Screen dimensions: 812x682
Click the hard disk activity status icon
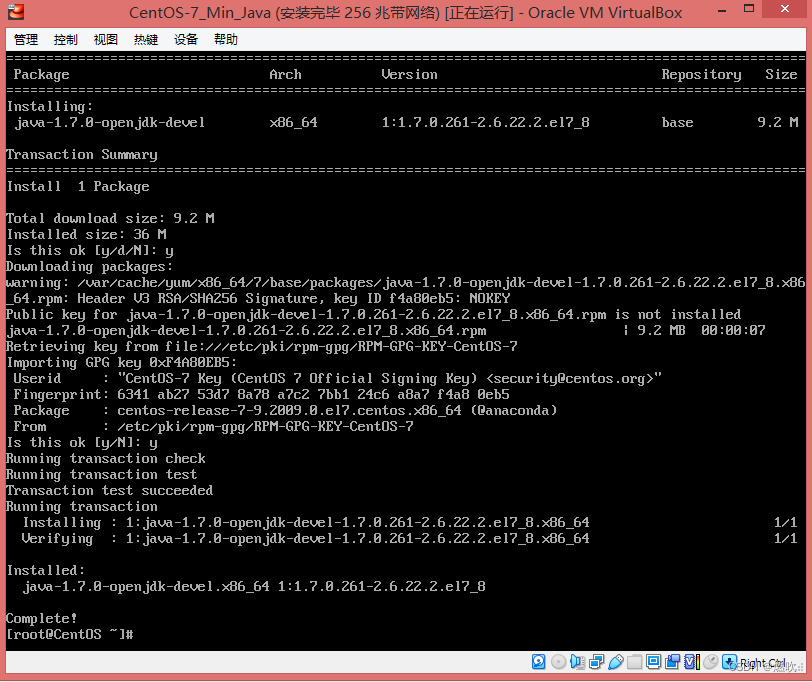point(539,662)
